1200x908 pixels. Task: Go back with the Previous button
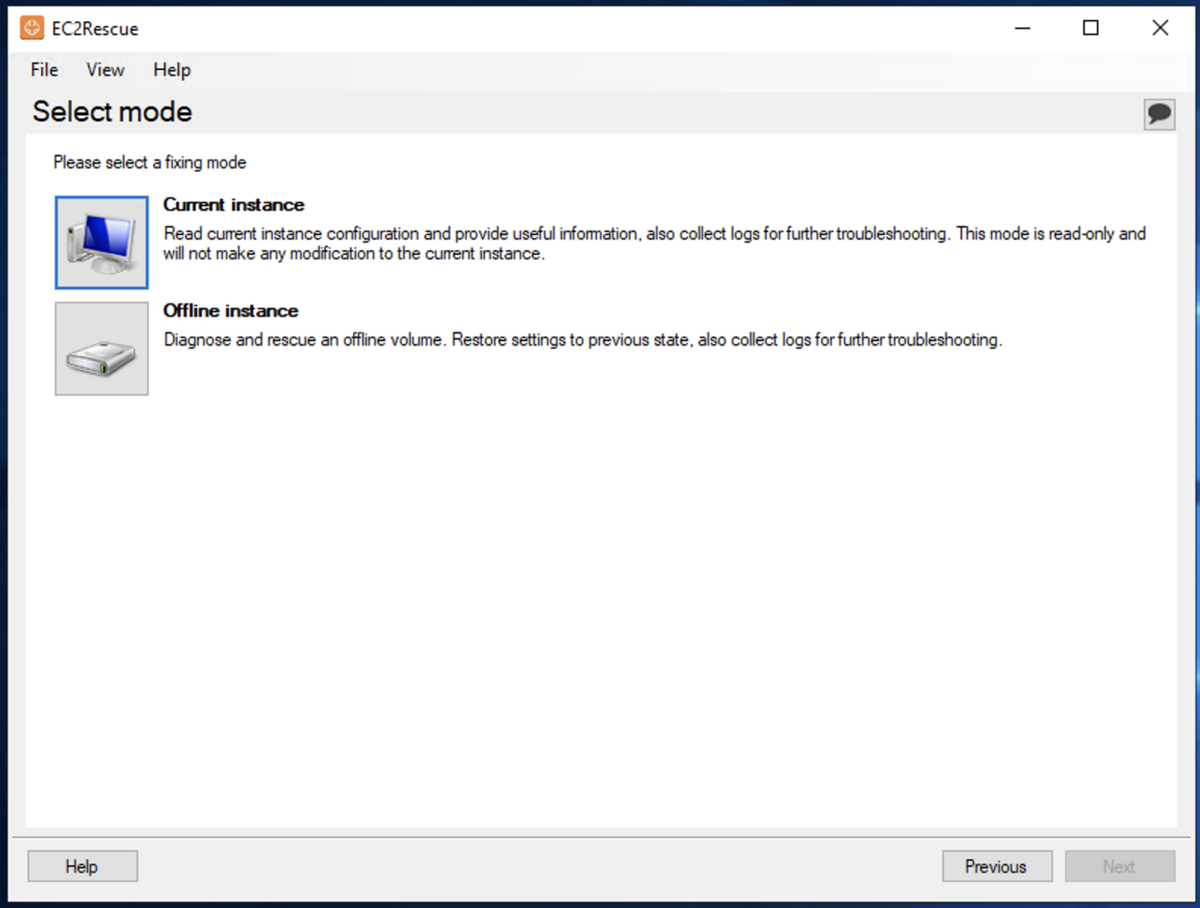pyautogui.click(x=997, y=866)
